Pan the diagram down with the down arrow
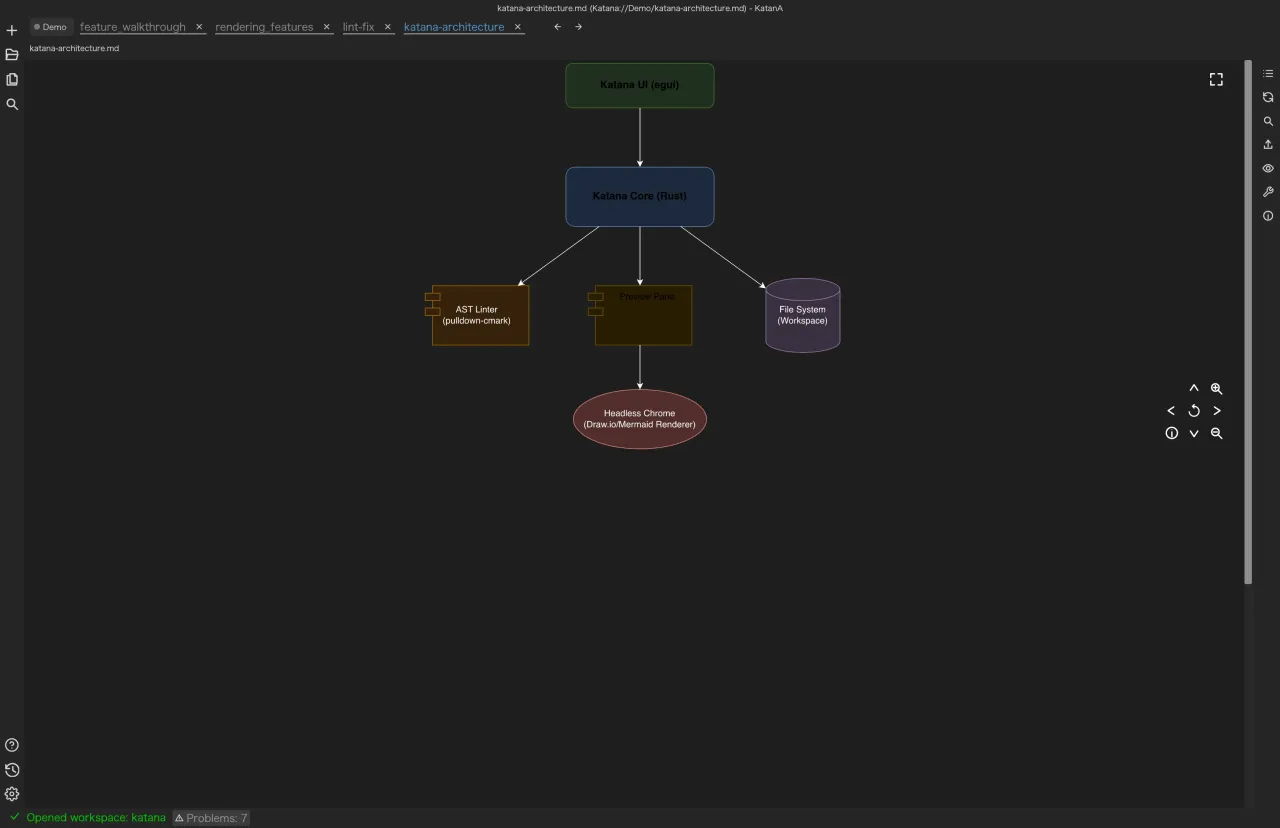This screenshot has height=828, width=1280. pos(1194,434)
